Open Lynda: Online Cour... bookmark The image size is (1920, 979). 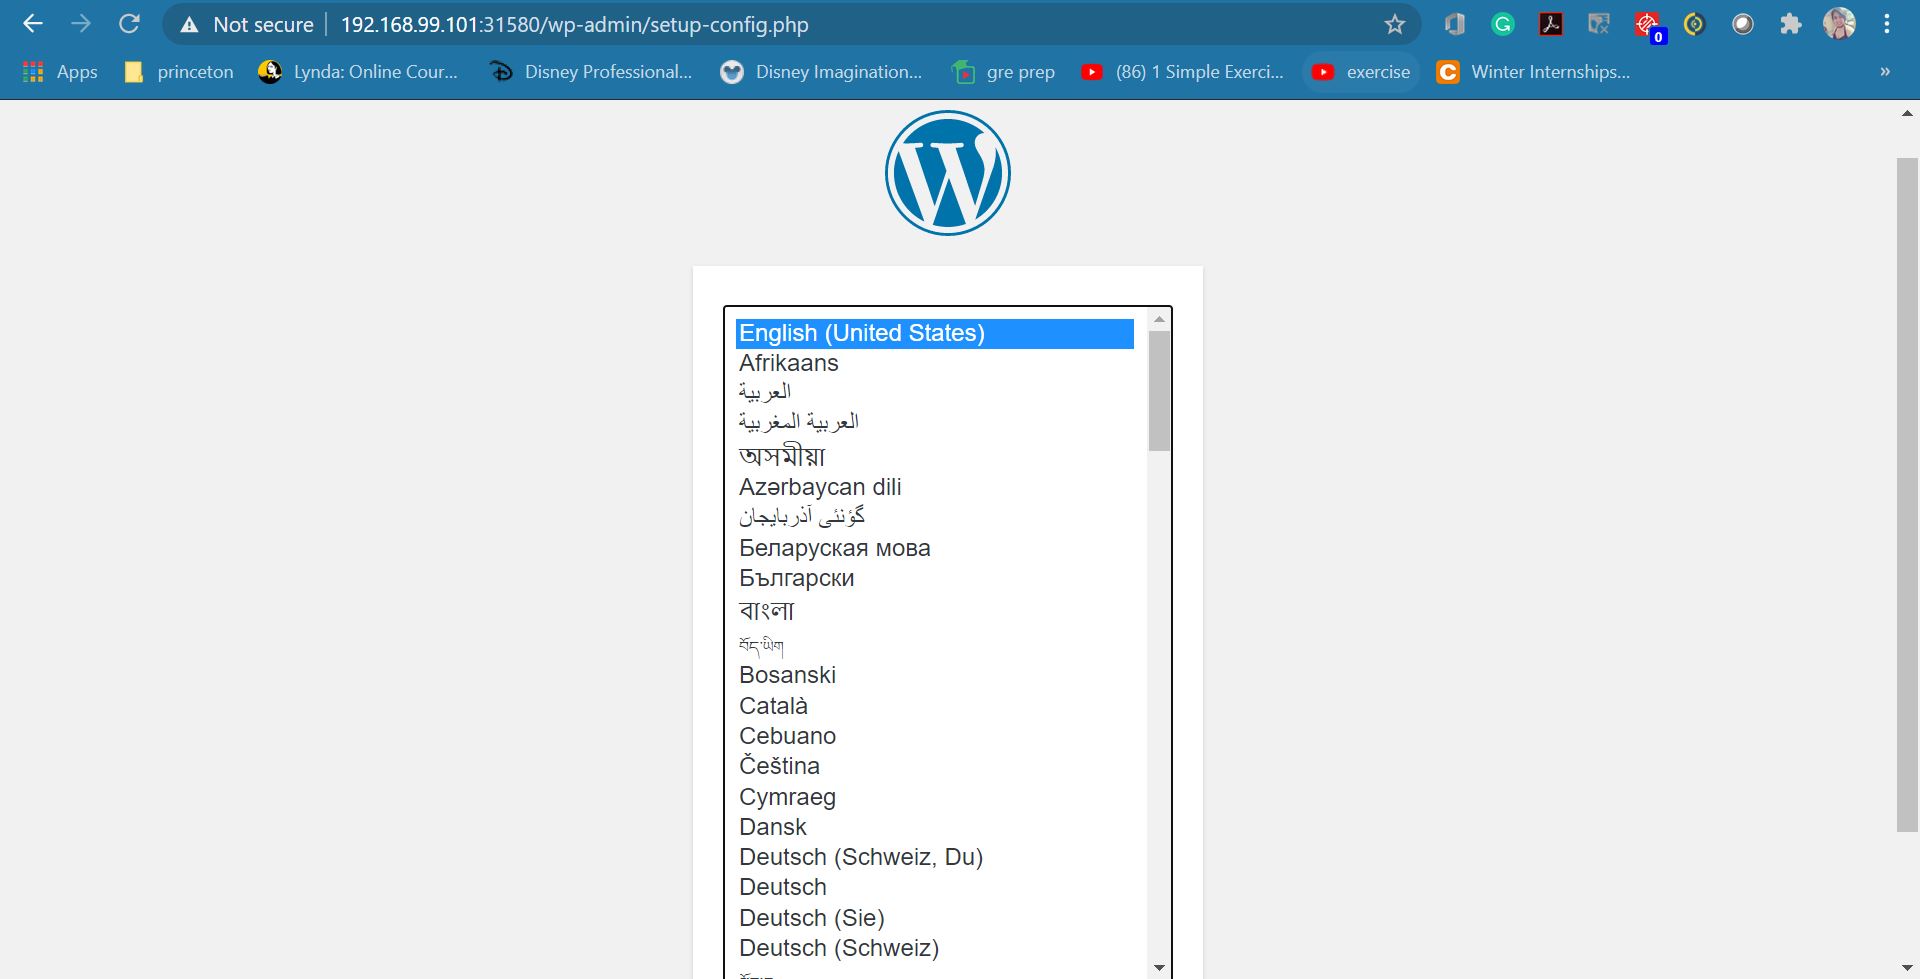(x=358, y=72)
